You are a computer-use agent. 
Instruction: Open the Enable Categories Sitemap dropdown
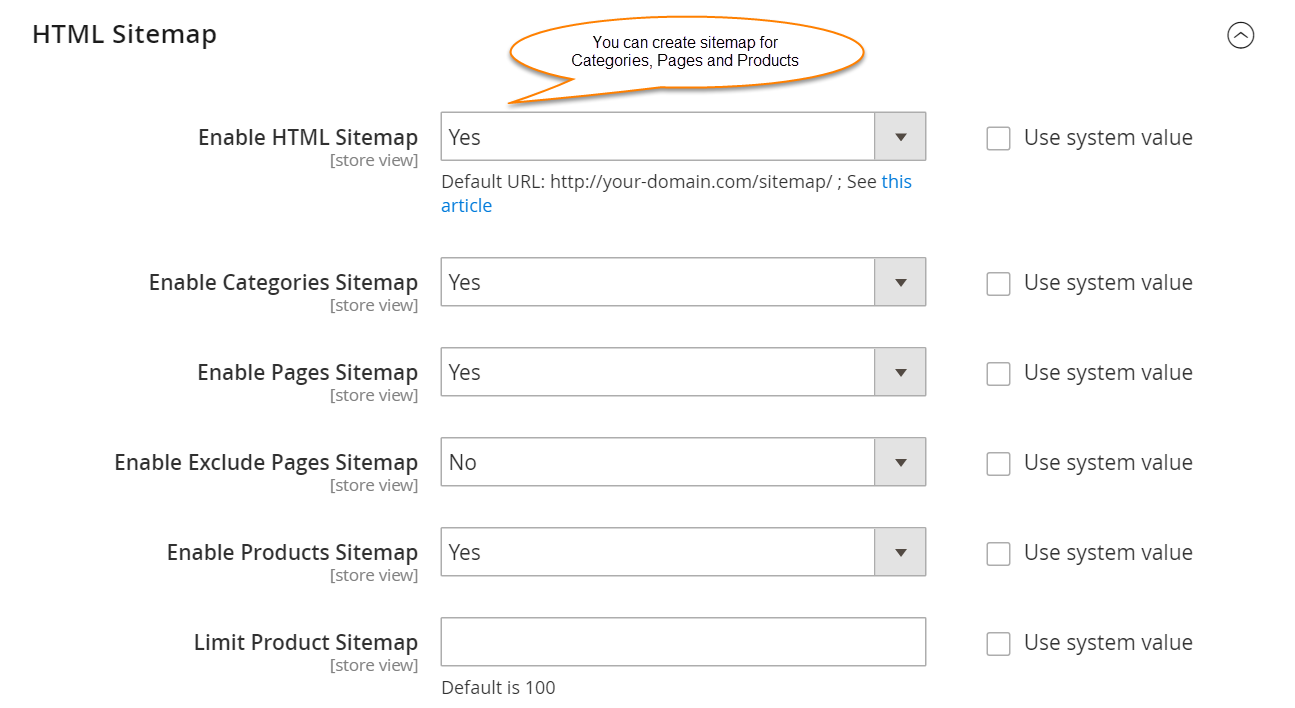pyautogui.click(x=683, y=282)
